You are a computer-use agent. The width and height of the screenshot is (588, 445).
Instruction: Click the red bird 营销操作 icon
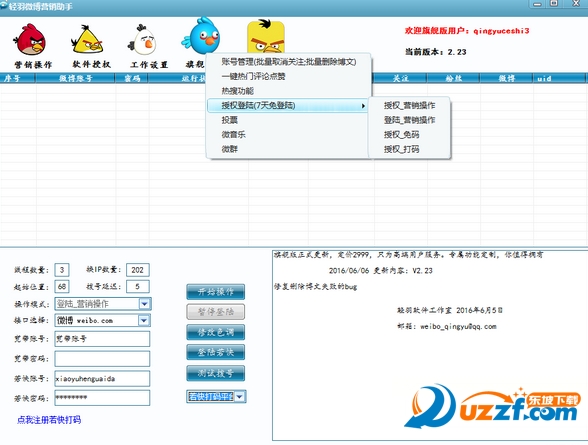(x=30, y=40)
